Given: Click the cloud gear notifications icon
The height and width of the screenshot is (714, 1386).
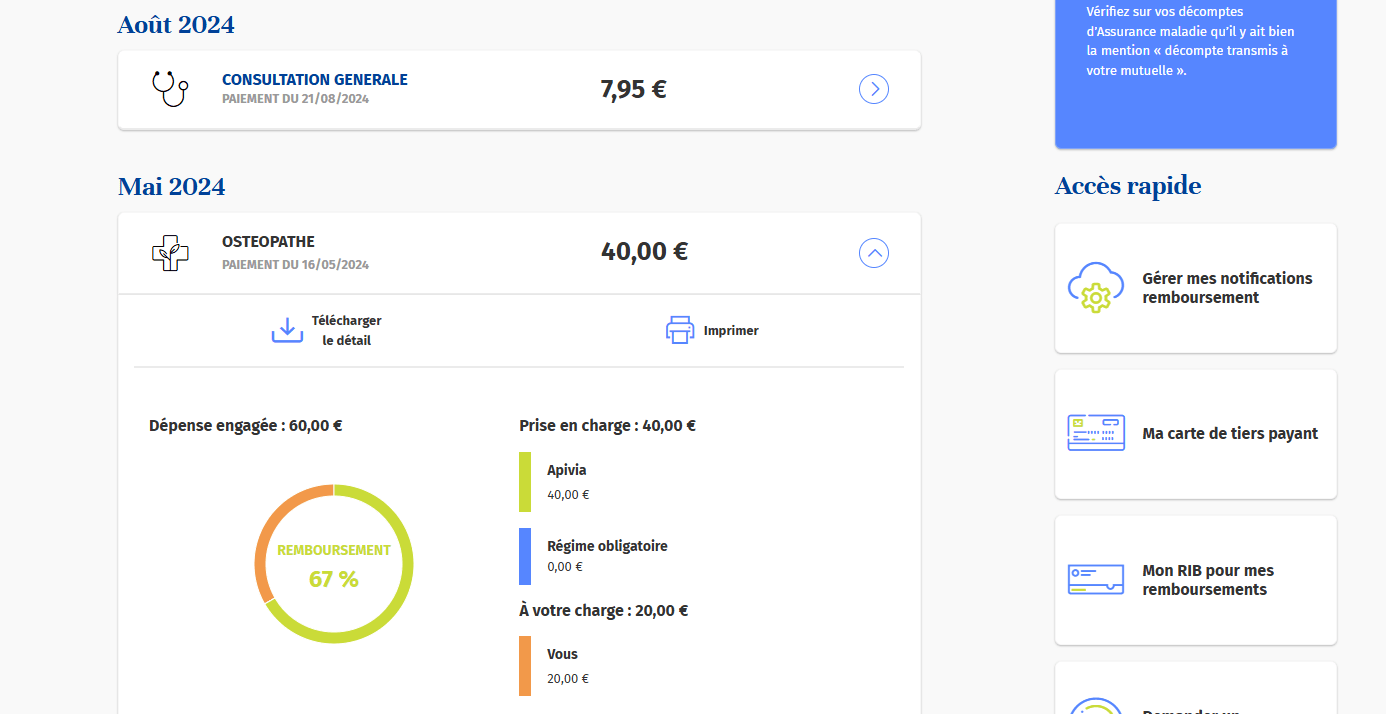Looking at the screenshot, I should (x=1096, y=288).
